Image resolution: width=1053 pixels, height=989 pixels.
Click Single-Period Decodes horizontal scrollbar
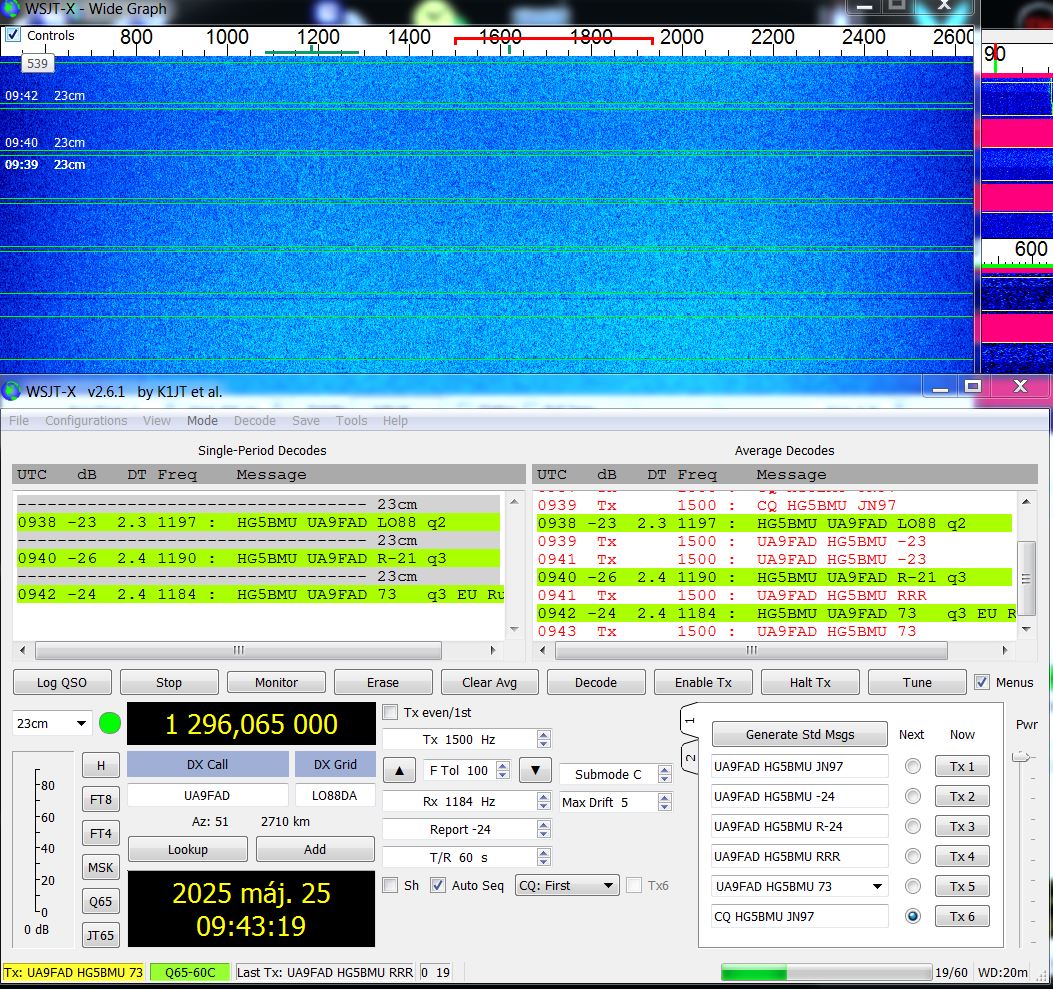click(x=238, y=650)
